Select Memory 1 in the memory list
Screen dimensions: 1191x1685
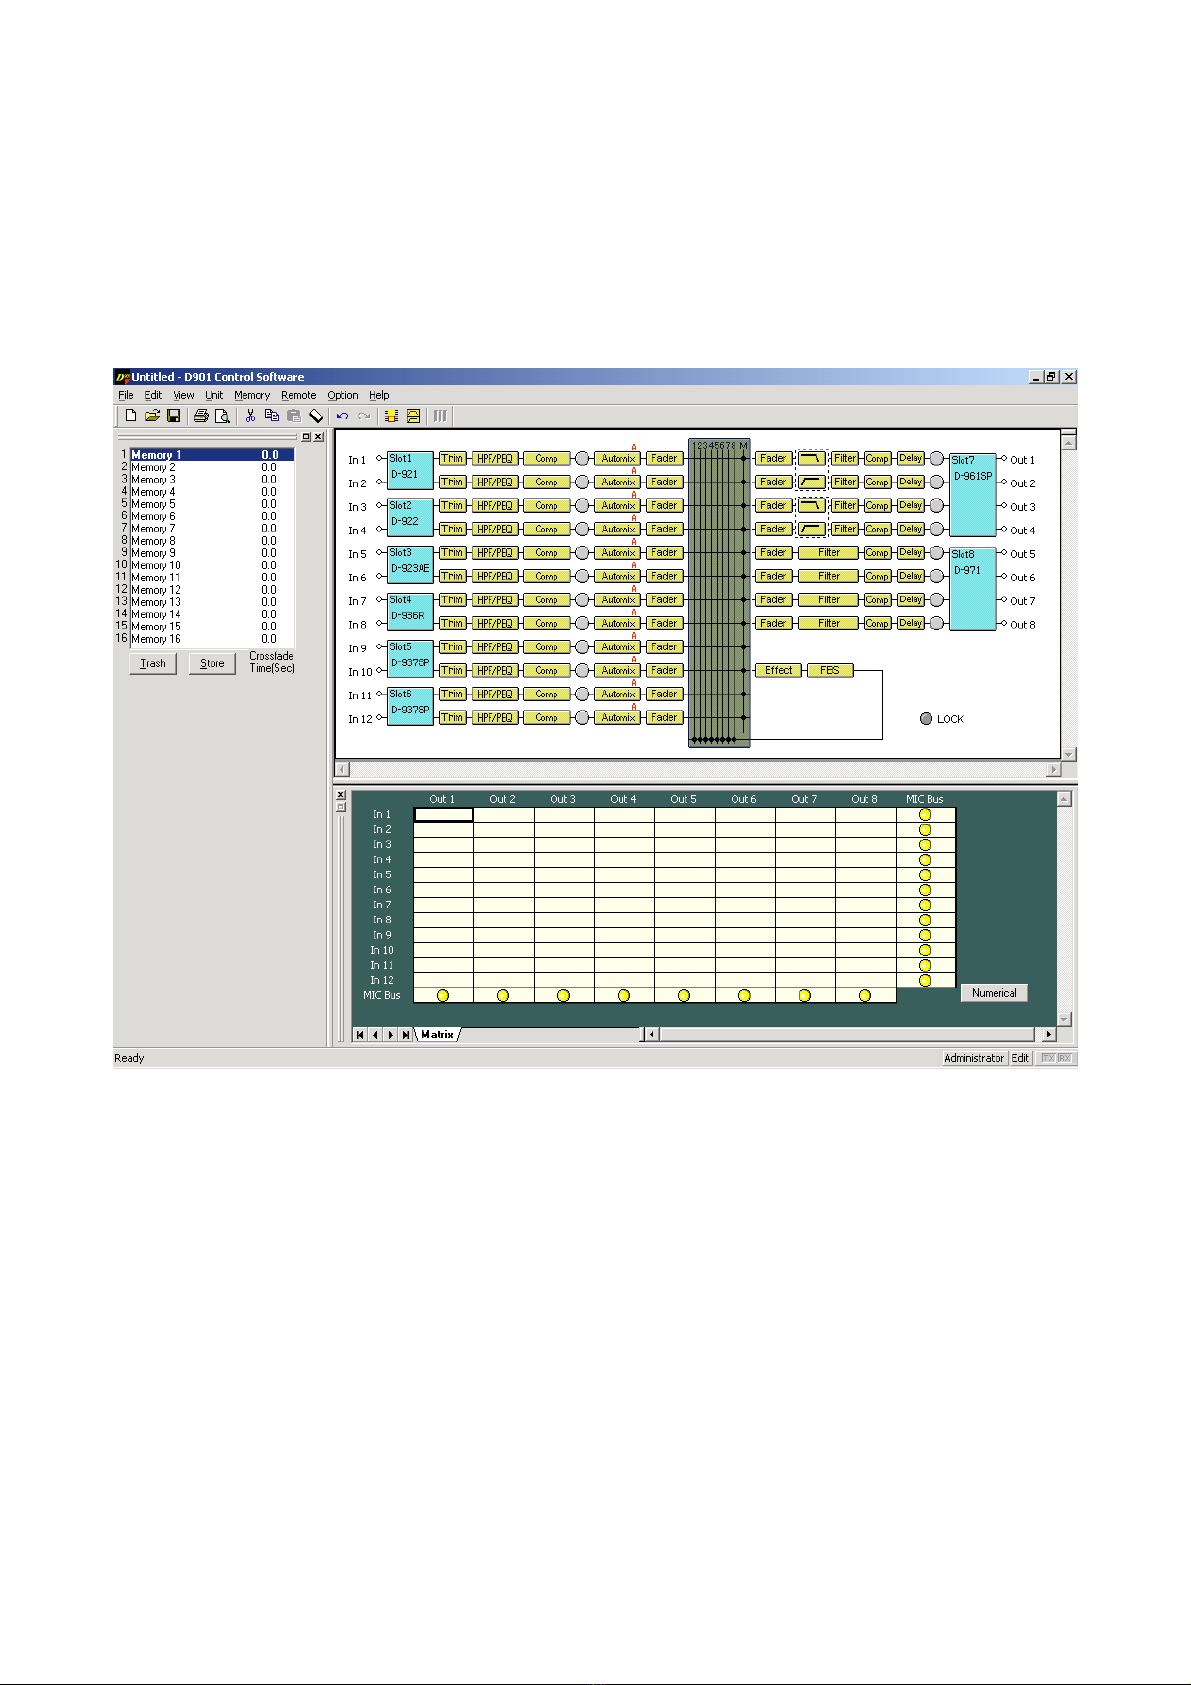coord(212,455)
